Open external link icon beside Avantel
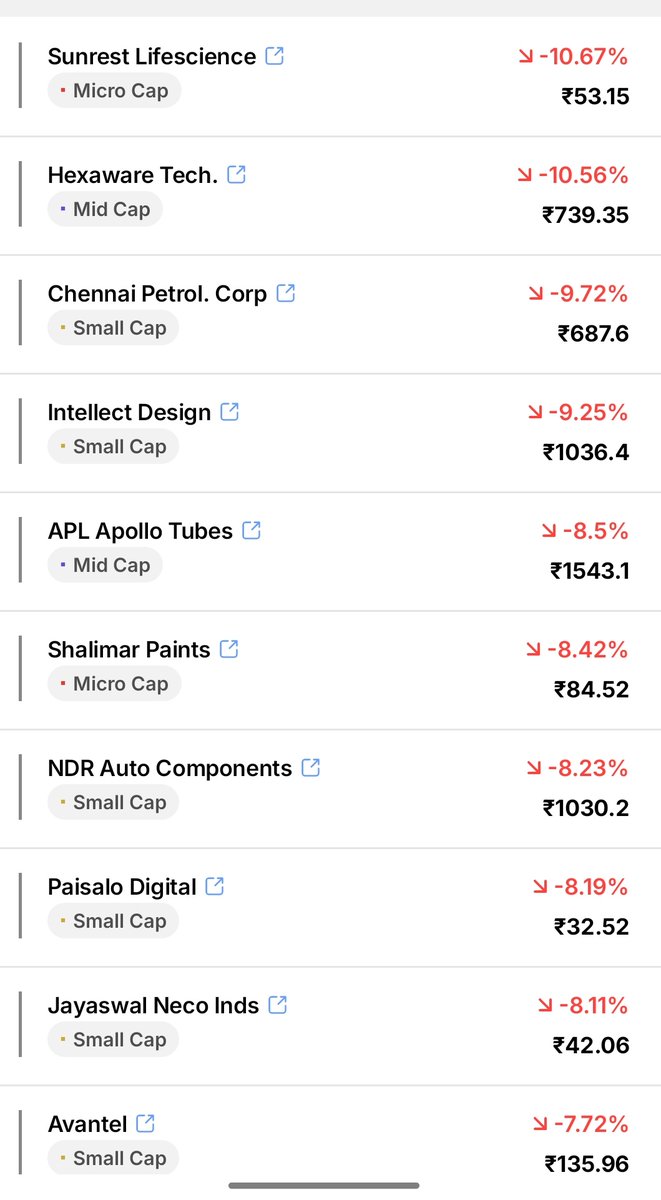Screen dimensions: 661x1200 [146, 1124]
